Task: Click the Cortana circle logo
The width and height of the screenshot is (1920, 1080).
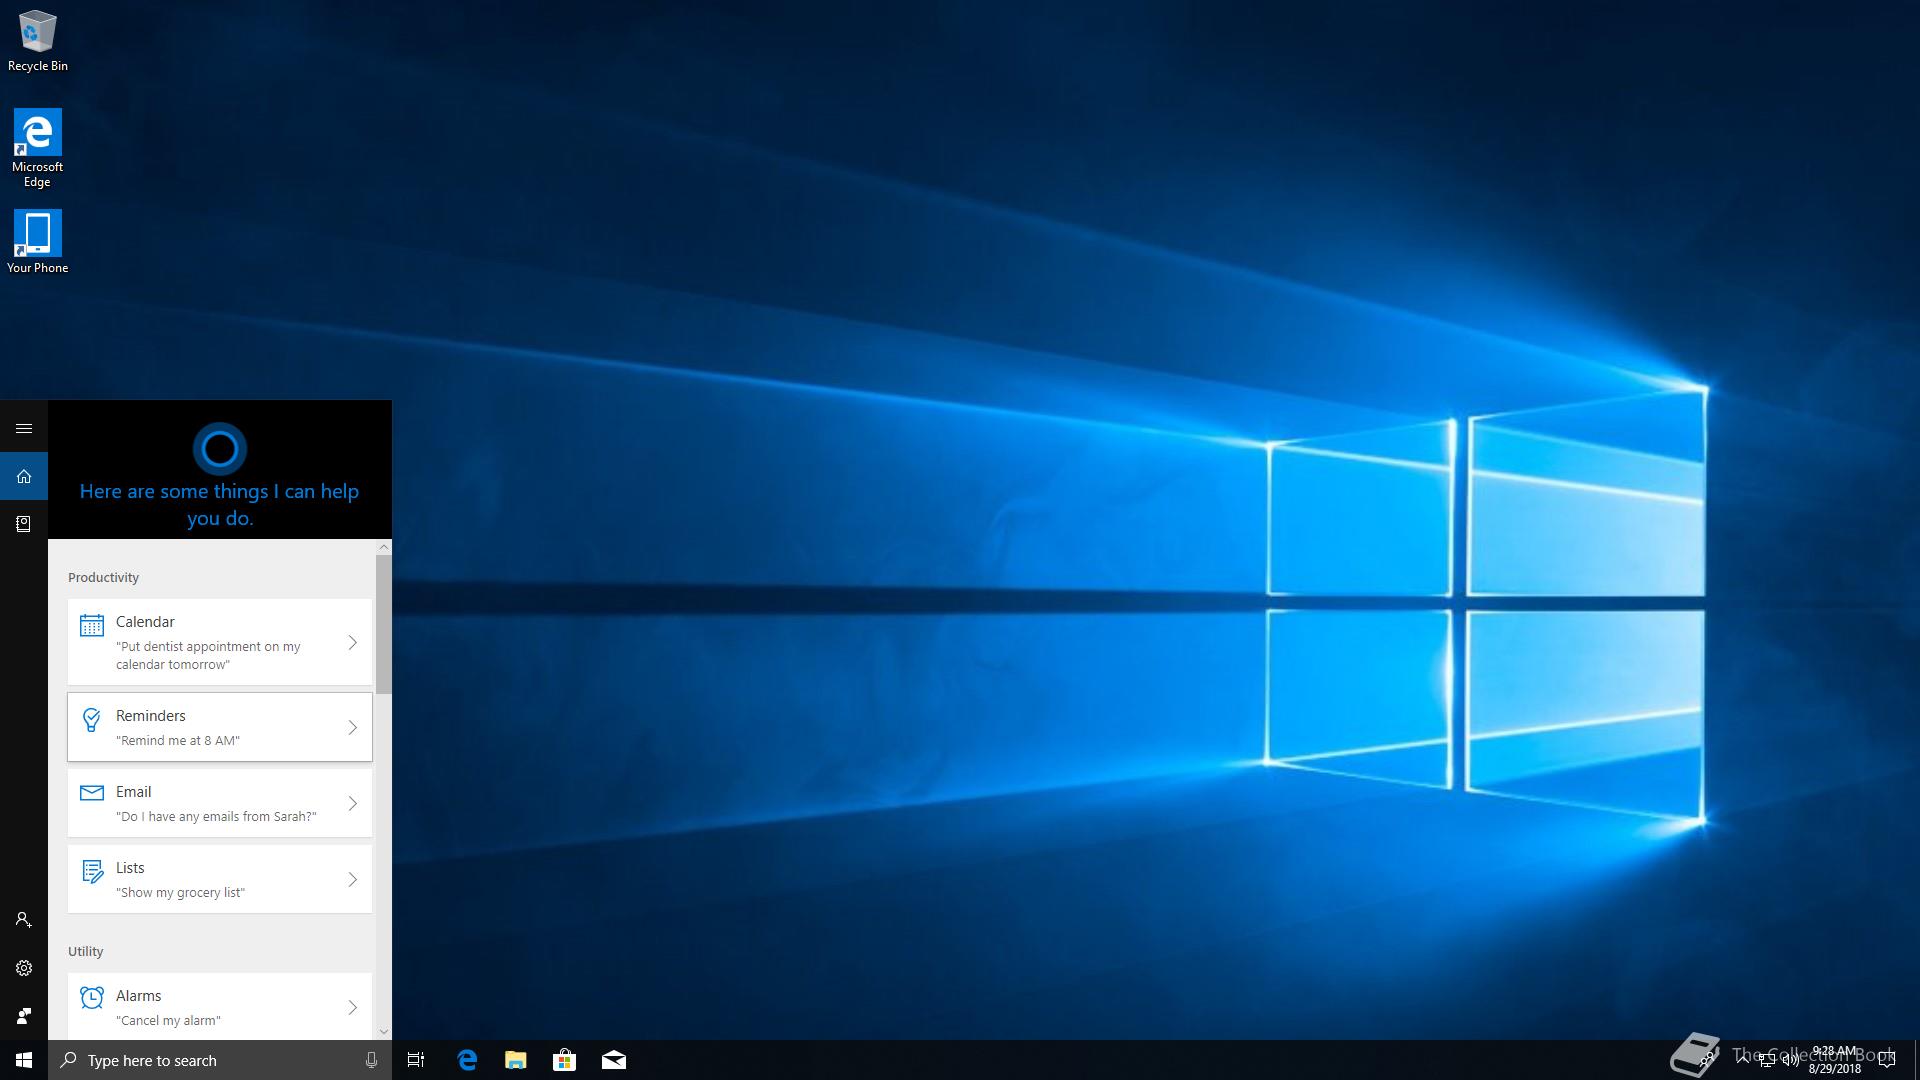Action: 220,449
